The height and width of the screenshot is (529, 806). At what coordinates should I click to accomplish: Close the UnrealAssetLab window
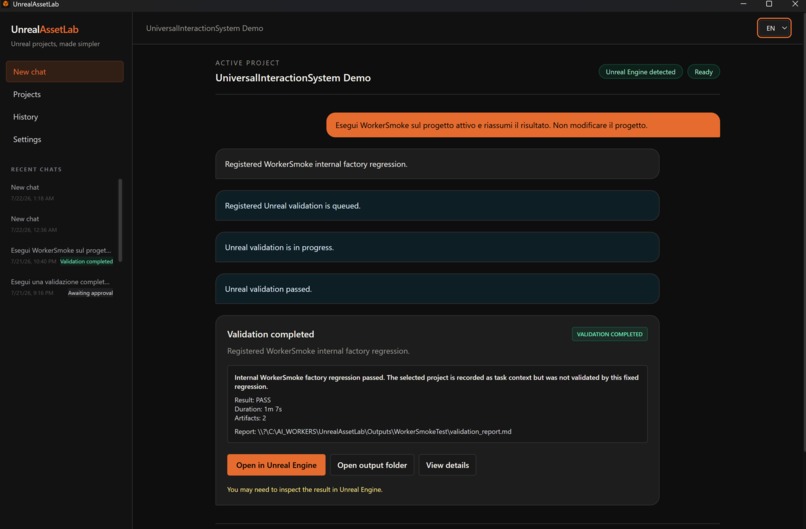pyautogui.click(x=795, y=4)
